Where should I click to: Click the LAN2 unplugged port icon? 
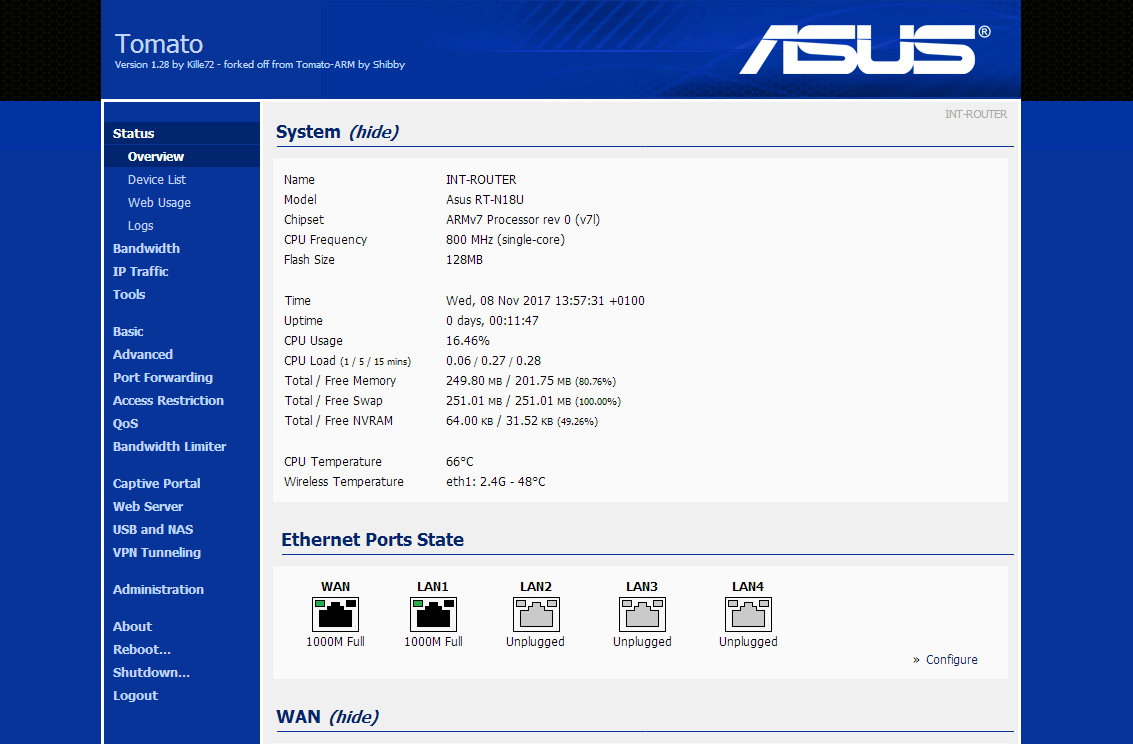536,614
